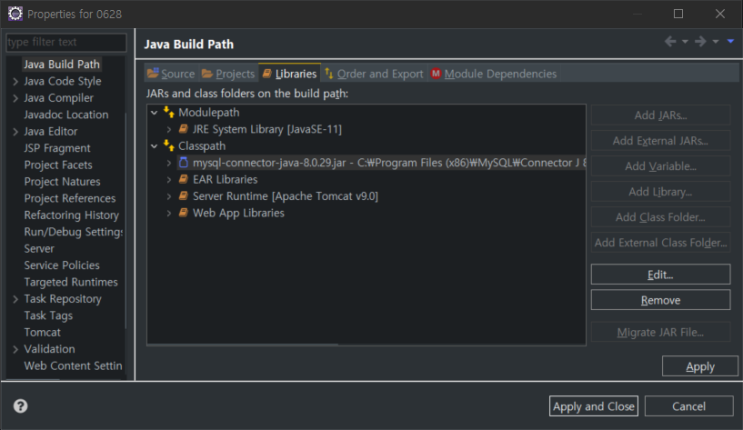Screen dimensions: 743x430
Task: Click the Web App Libraries icon
Action: [x=183, y=213]
